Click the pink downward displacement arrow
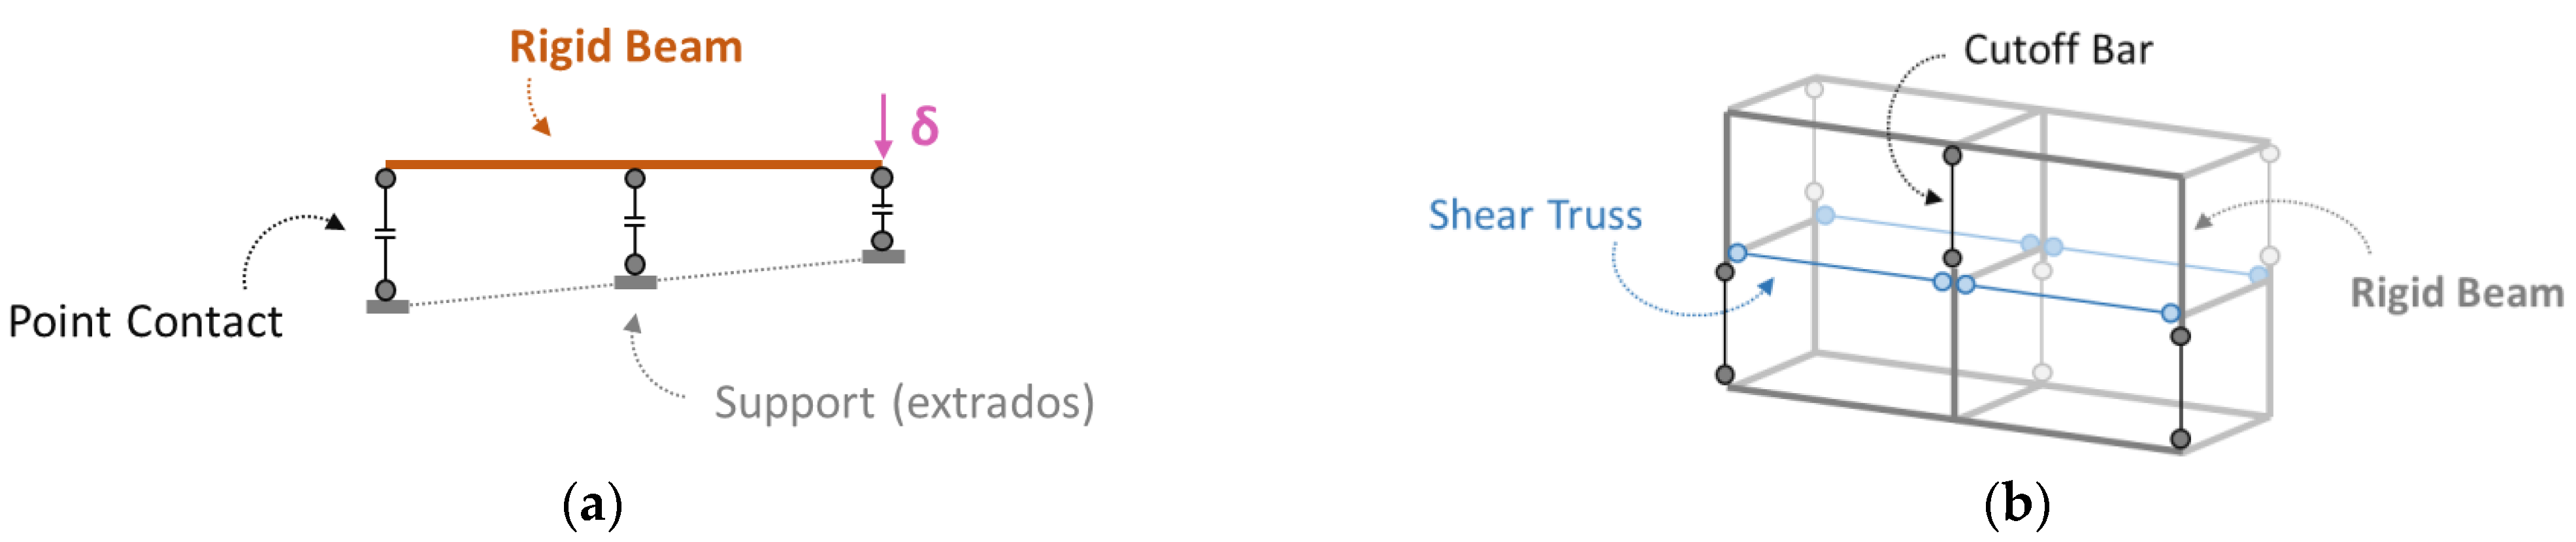The image size is (2576, 542). tap(882, 125)
